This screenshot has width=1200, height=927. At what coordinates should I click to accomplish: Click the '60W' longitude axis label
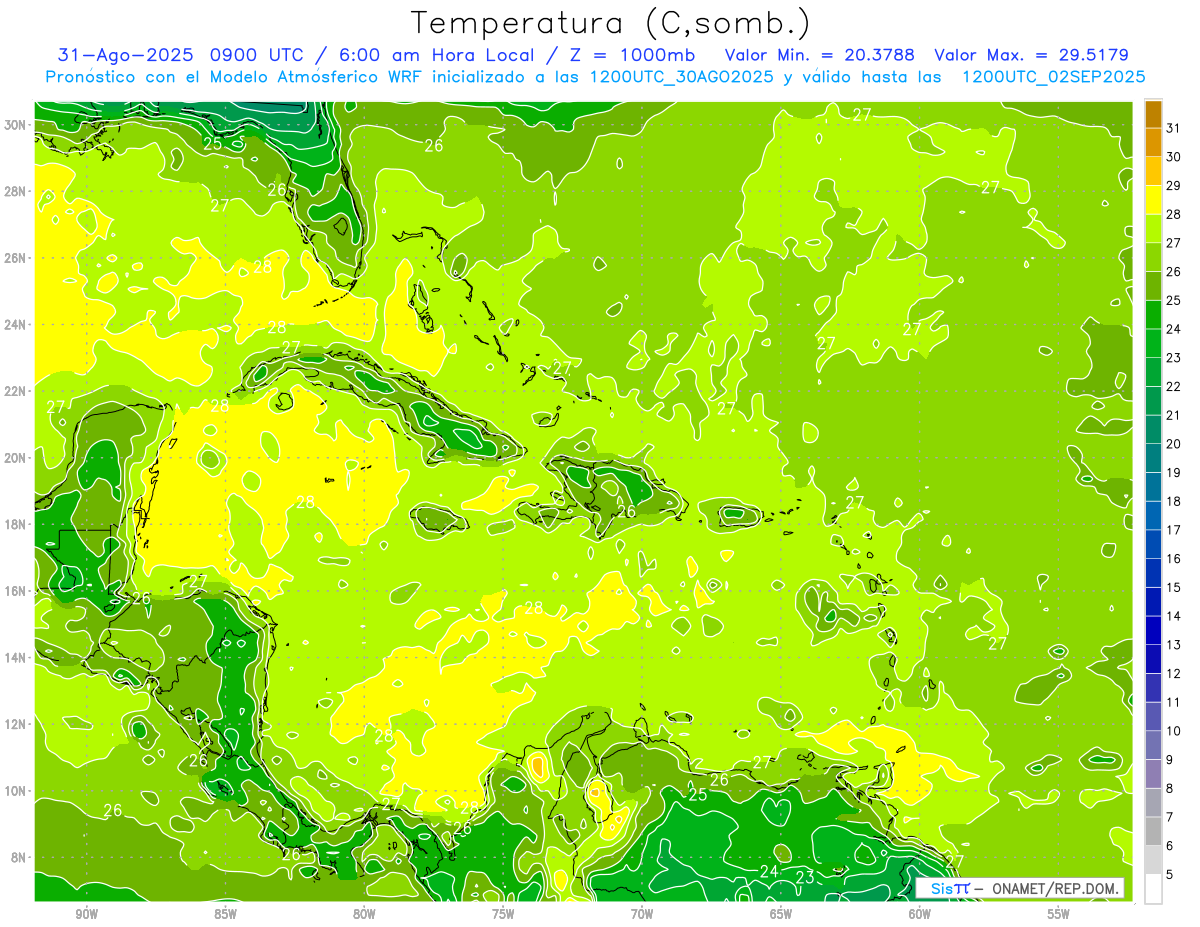tap(920, 913)
